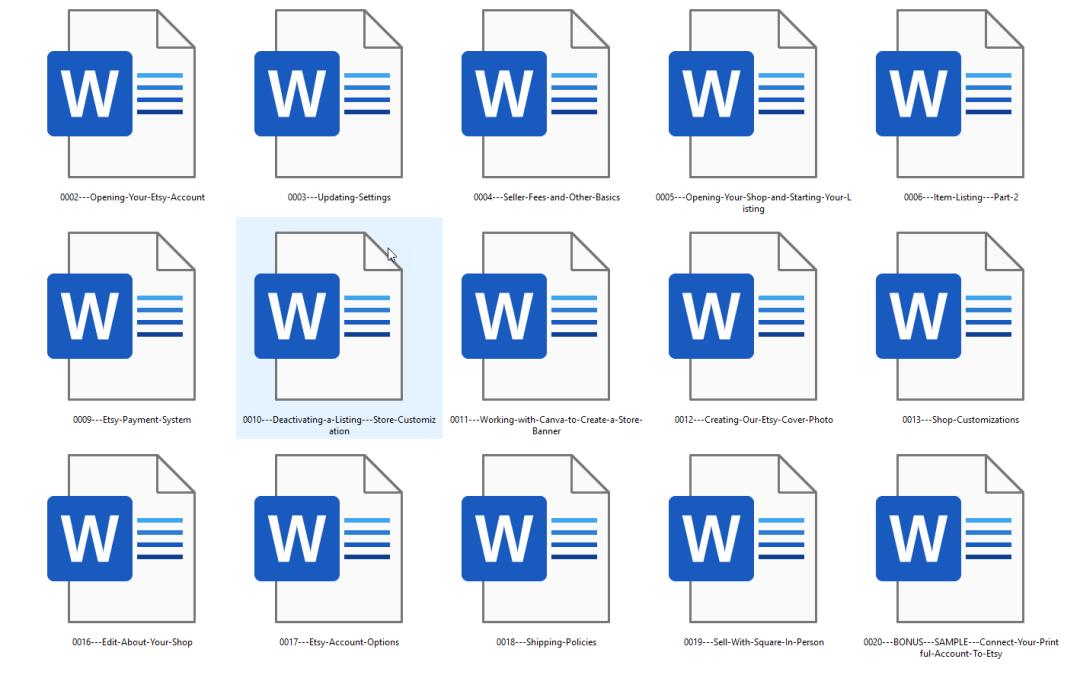Select the 0013 Shop-Customizations document icon

pyautogui.click(x=951, y=316)
